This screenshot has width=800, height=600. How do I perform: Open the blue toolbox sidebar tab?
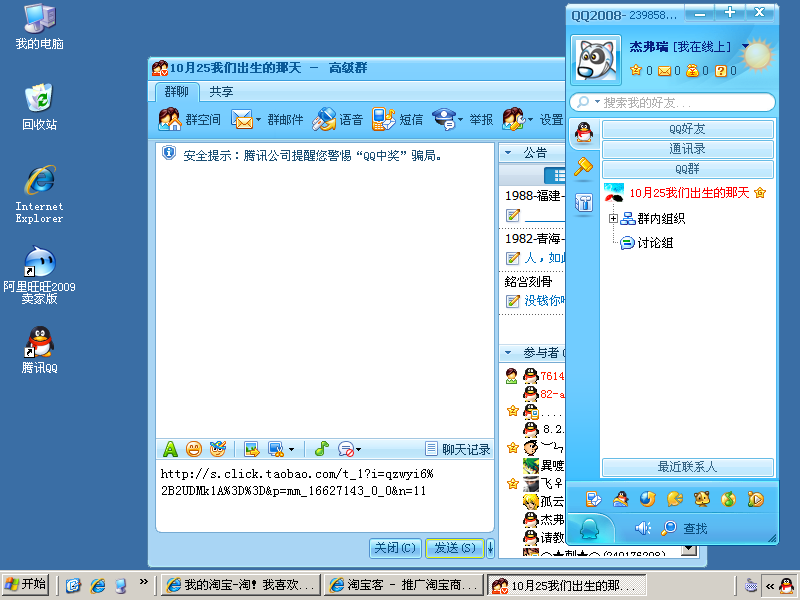584,203
